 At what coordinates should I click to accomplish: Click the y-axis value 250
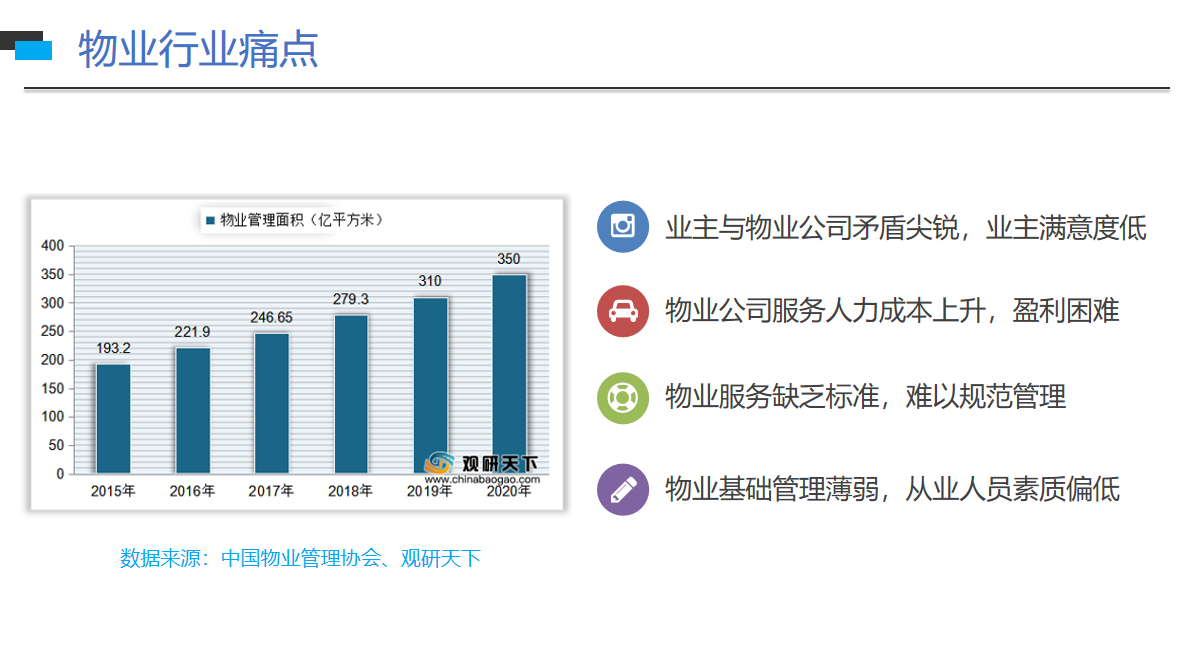click(x=53, y=331)
